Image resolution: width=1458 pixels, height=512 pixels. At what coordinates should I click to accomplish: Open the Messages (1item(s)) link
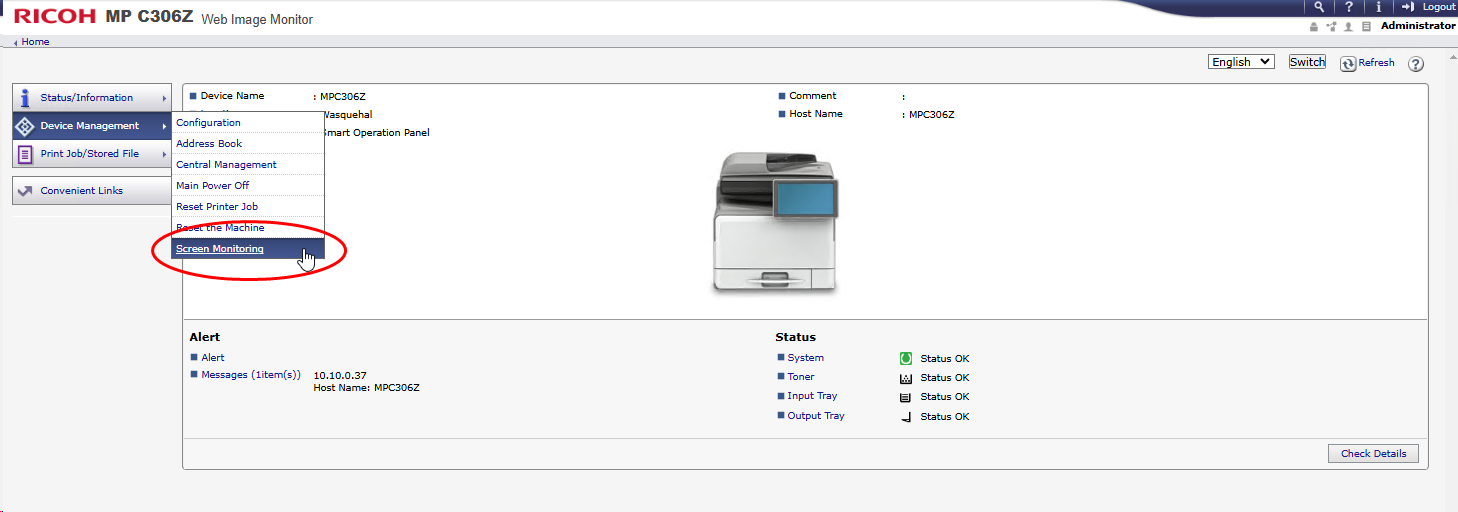[x=251, y=375]
